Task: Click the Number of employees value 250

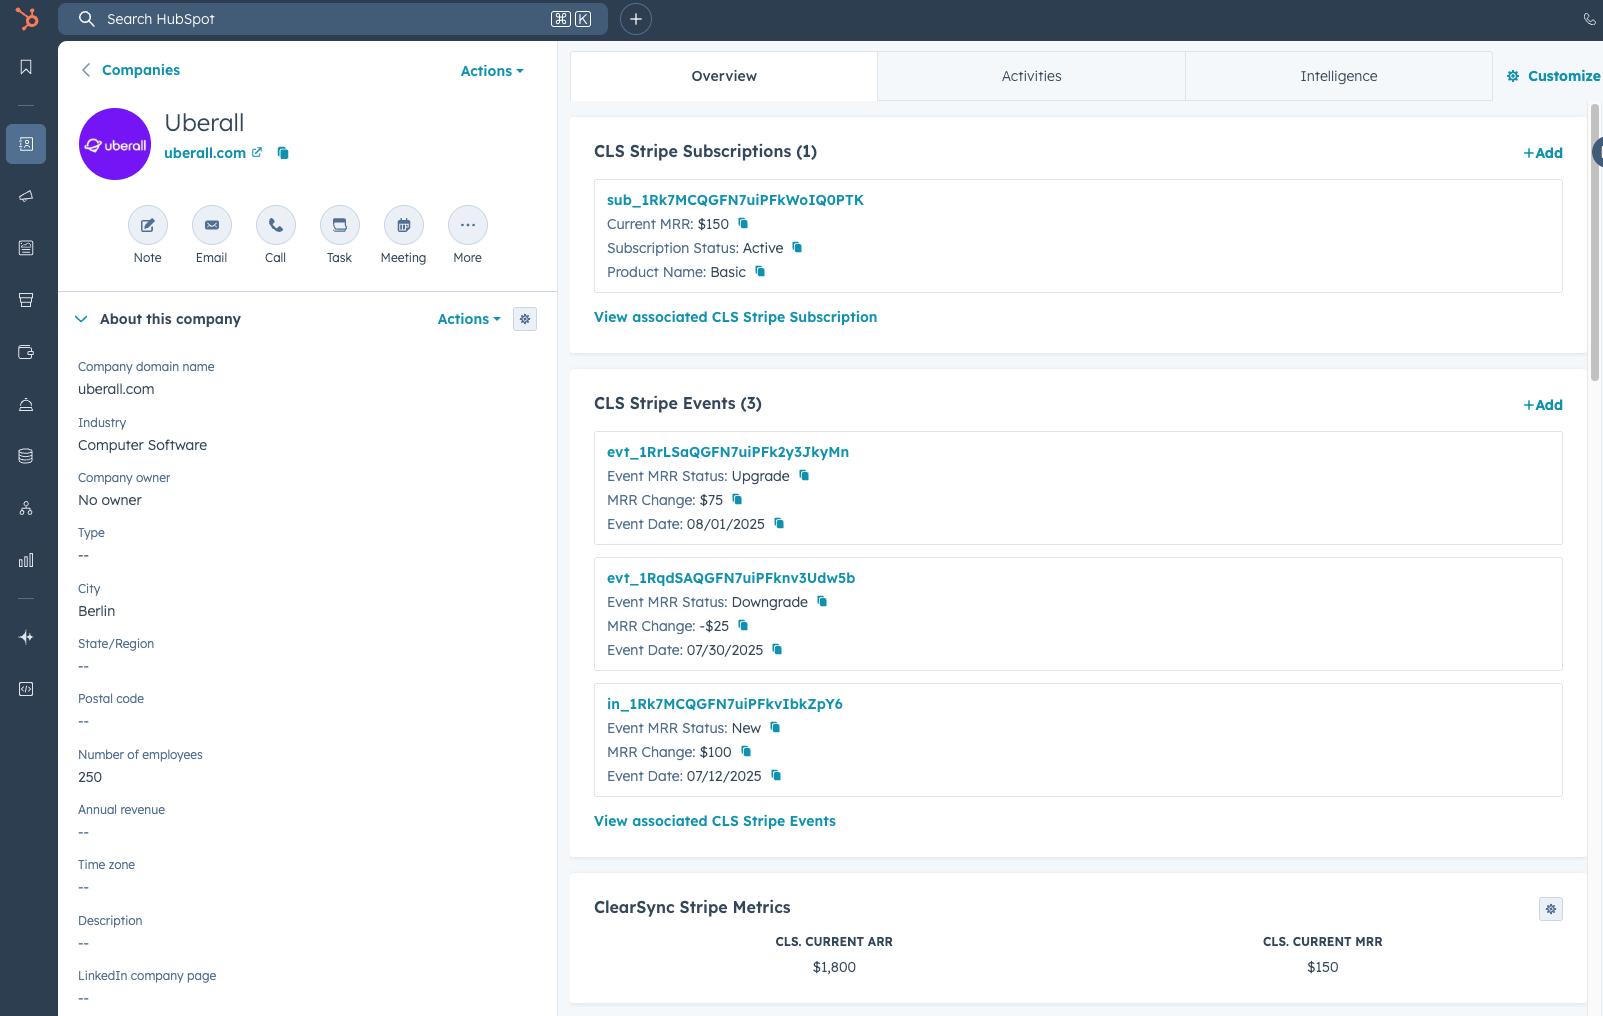Action: pos(90,777)
